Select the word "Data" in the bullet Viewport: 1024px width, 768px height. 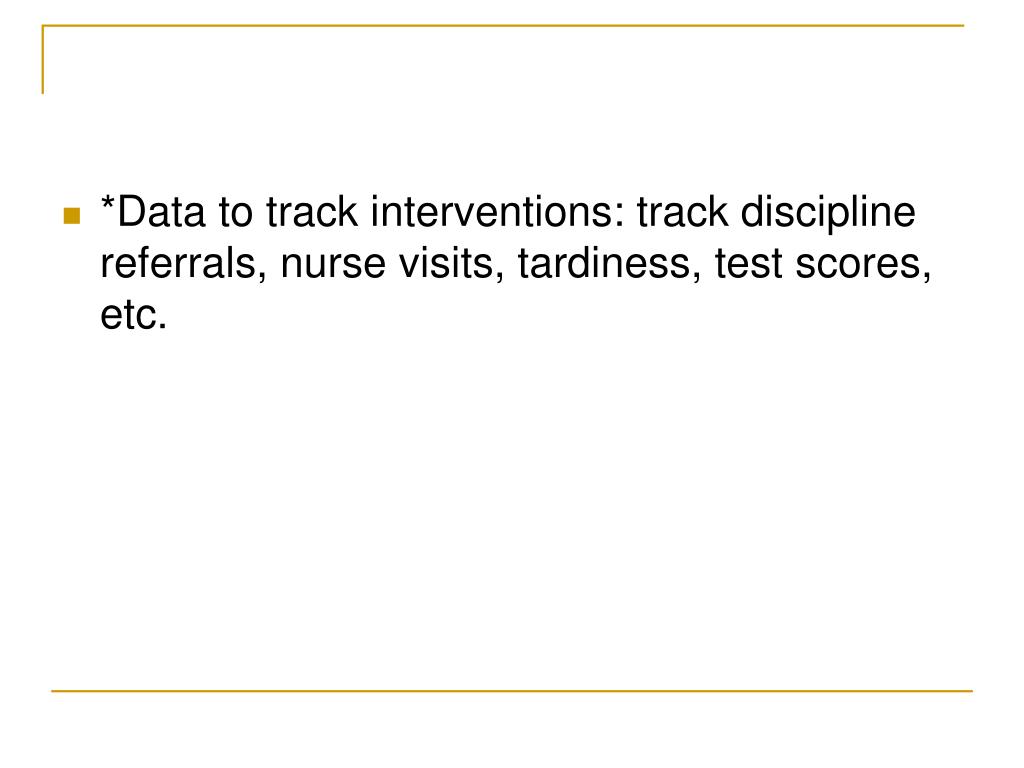pos(161,212)
